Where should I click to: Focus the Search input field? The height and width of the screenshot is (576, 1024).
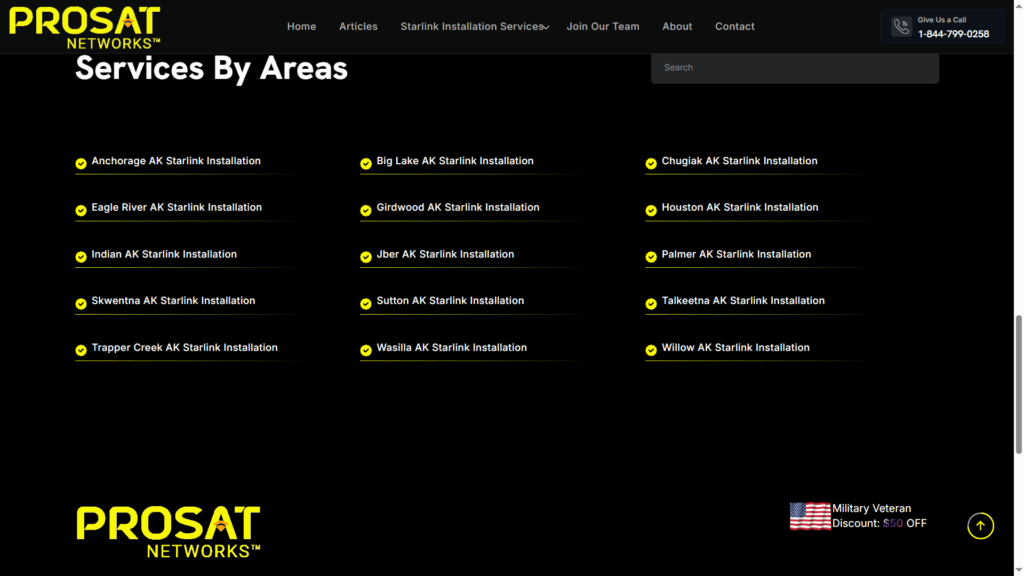click(x=795, y=67)
